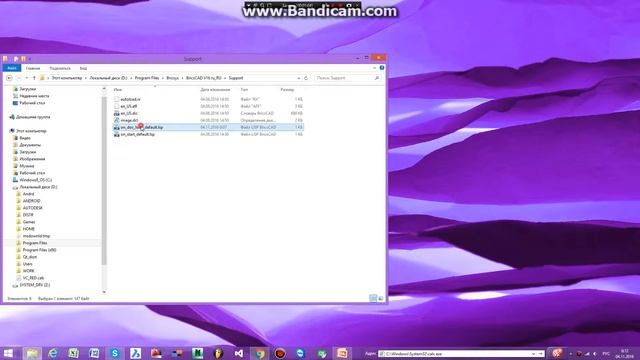Image resolution: width=640 pixels, height=360 pixels.
Task: Click the Forward navigation arrow
Action: (18, 78)
